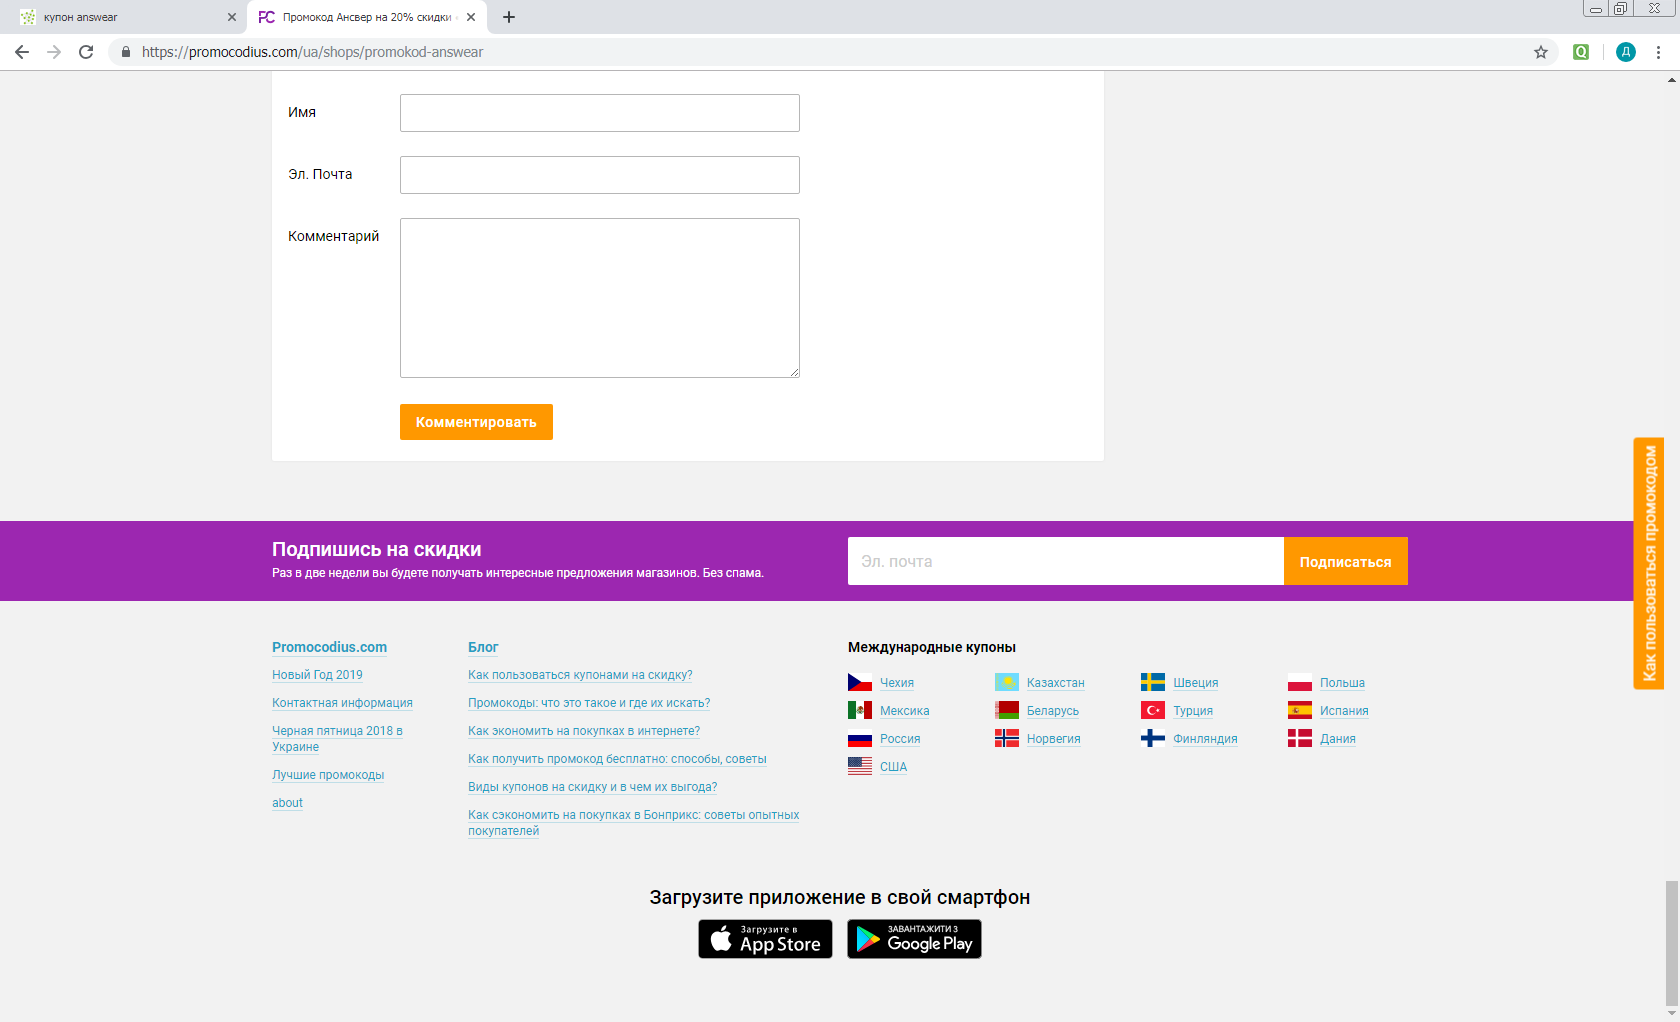
Task: Open the green Q extension icon
Action: tap(1581, 52)
